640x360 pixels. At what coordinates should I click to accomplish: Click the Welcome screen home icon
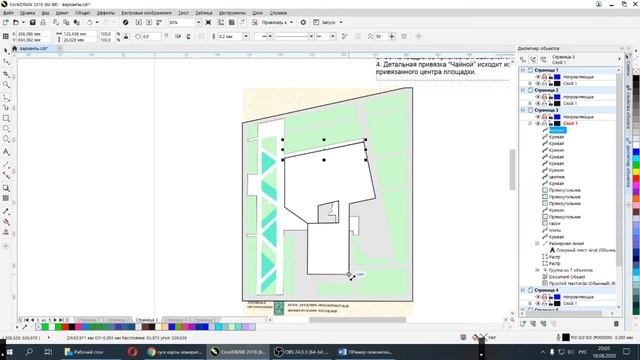pyautogui.click(x=15, y=48)
